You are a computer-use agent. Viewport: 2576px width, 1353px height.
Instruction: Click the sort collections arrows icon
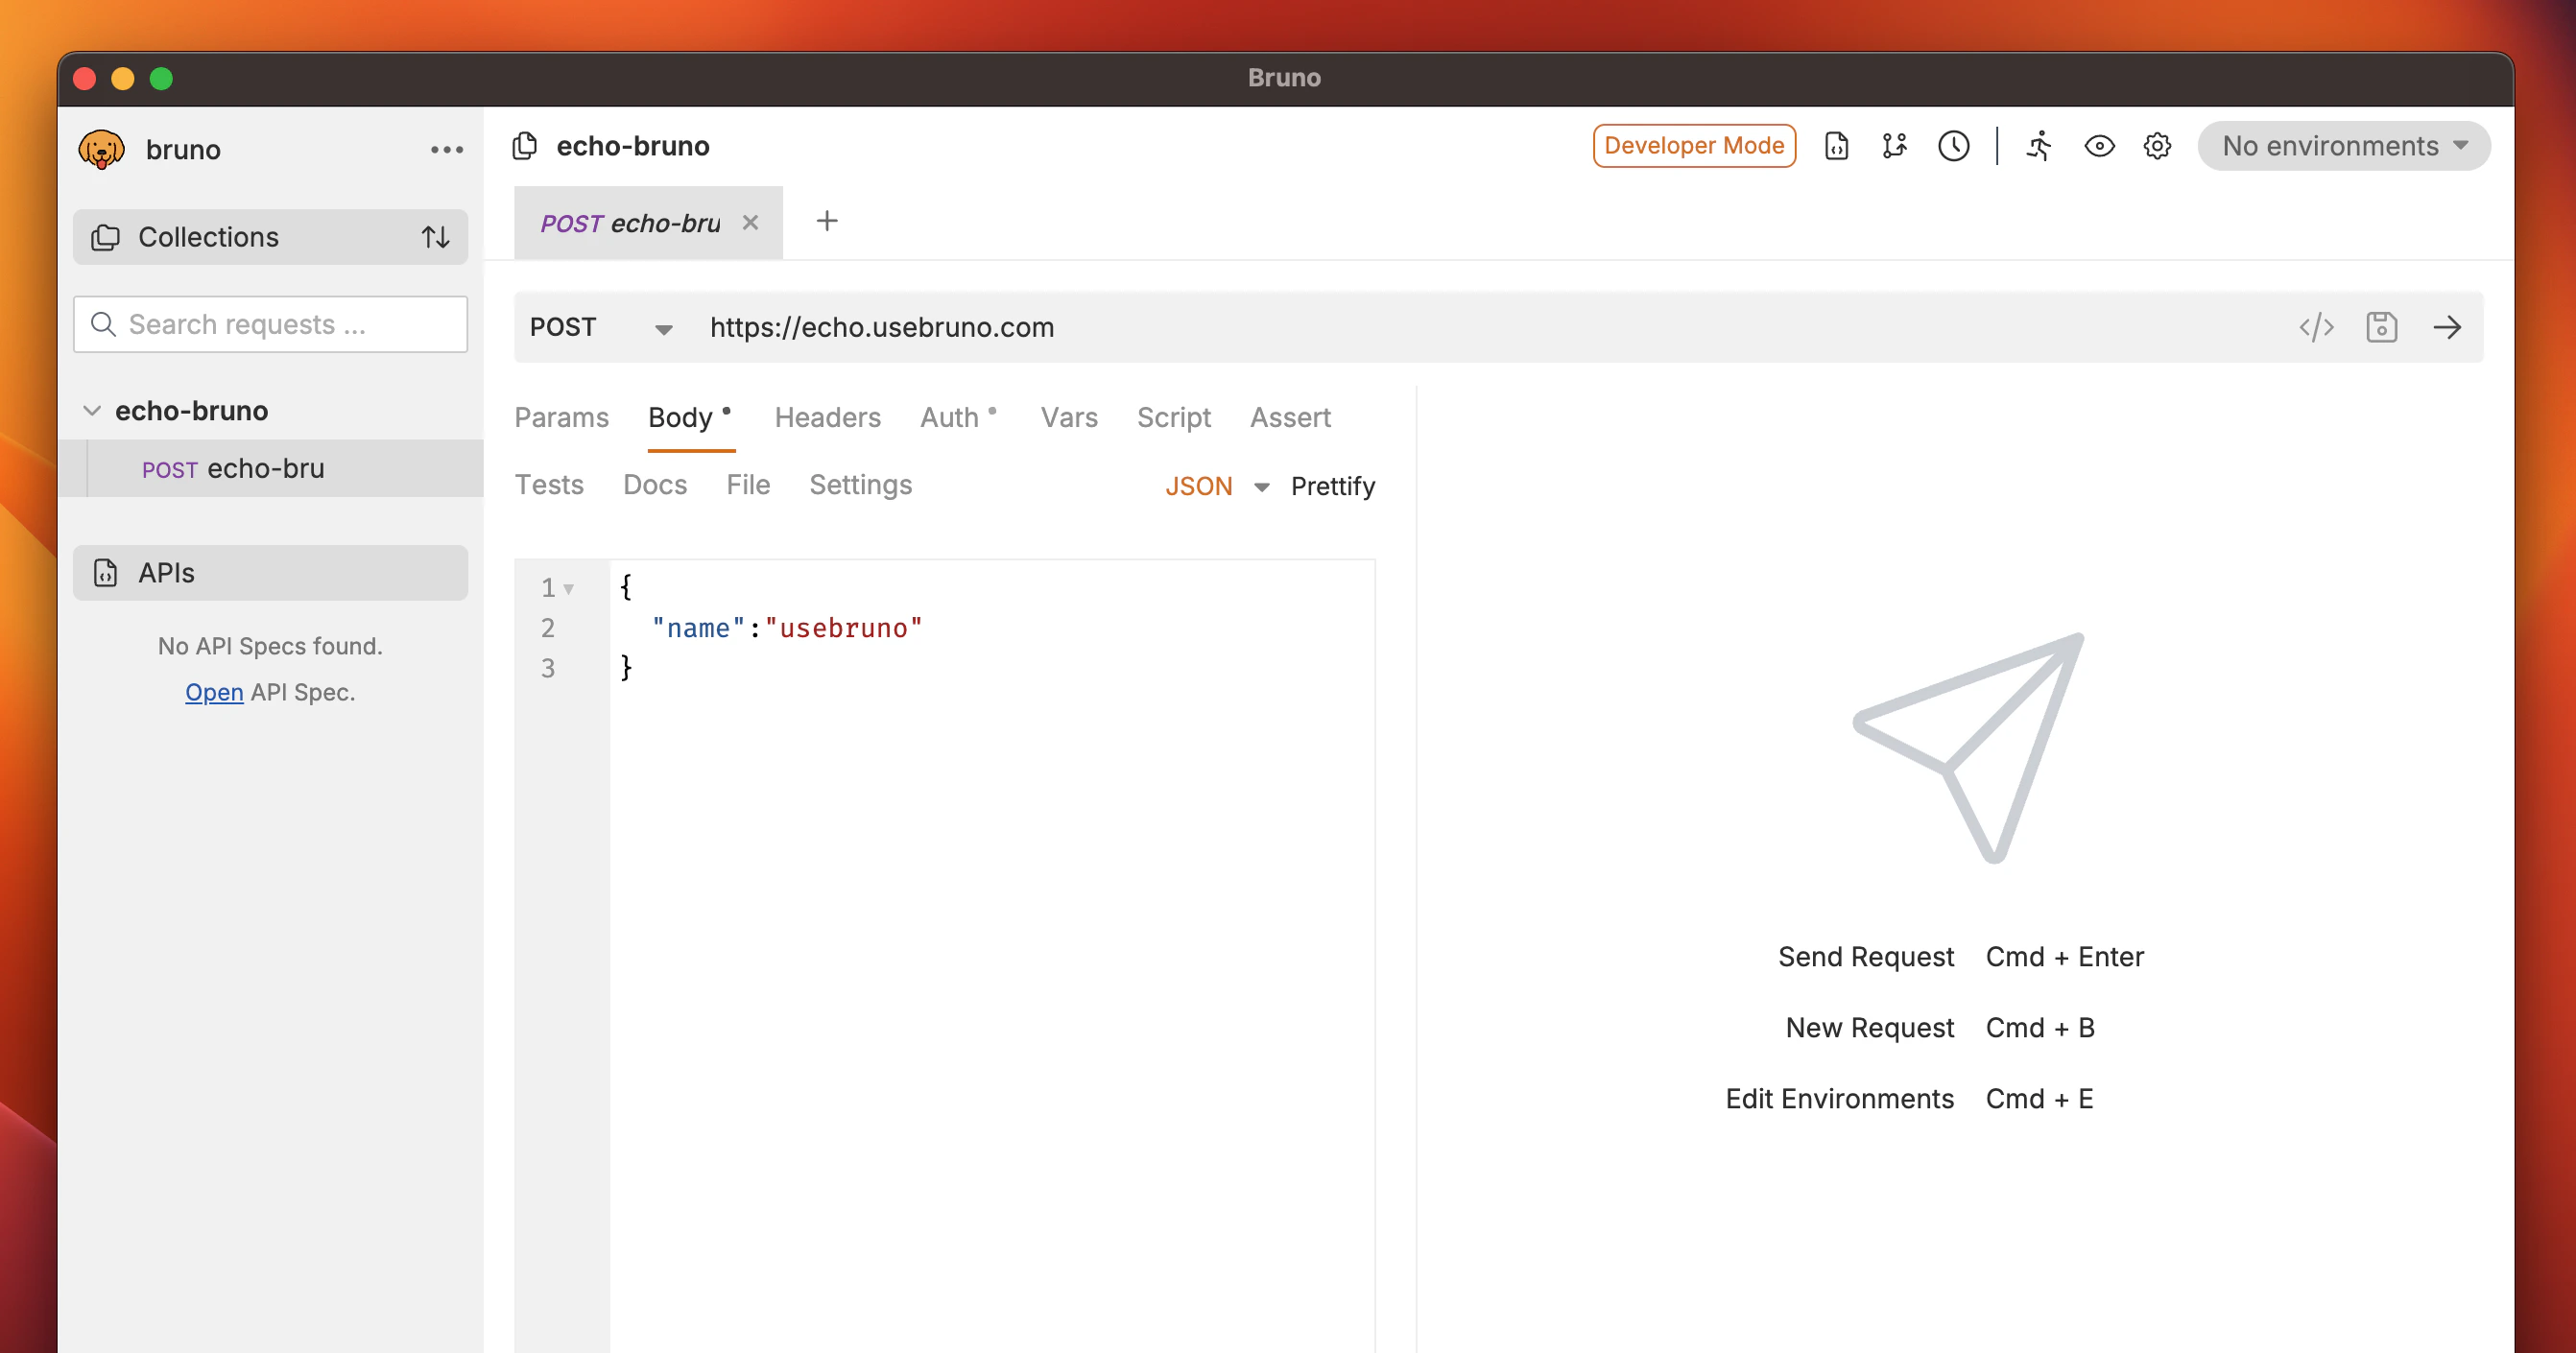point(435,237)
